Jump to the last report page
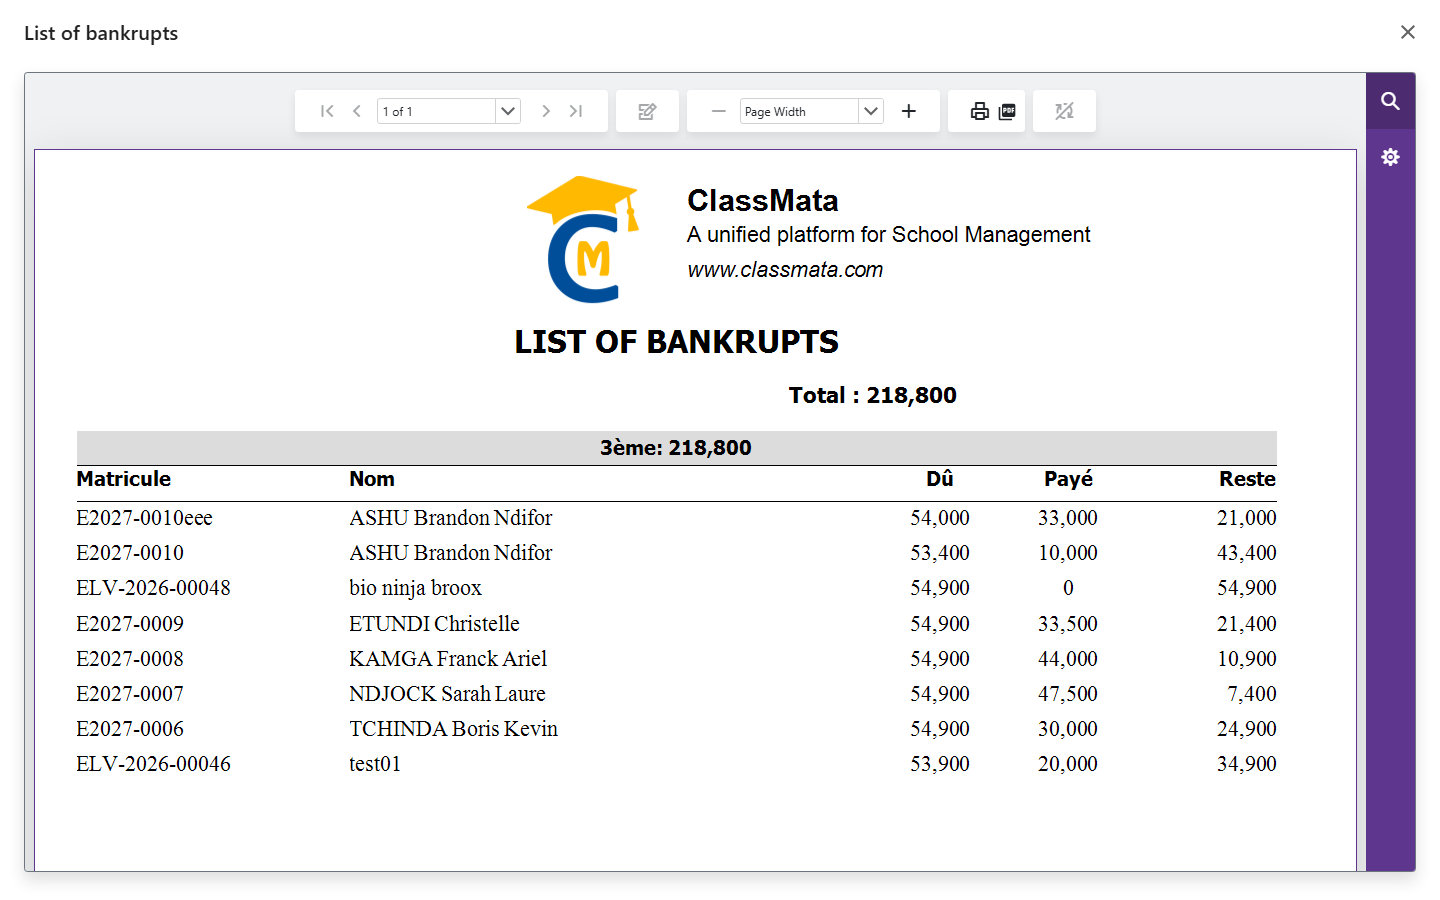1440x900 pixels. [576, 111]
